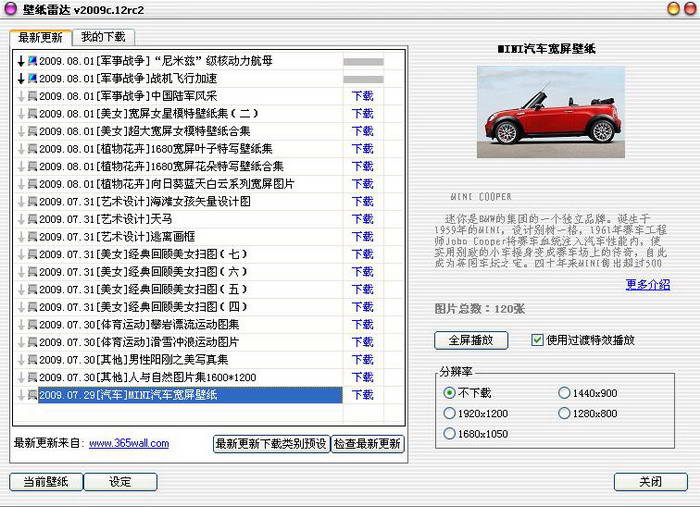Viewport: 700px width, 507px height.
Task: Click 下载 for MINI汽车宽屏壁纸
Action: tap(362, 395)
